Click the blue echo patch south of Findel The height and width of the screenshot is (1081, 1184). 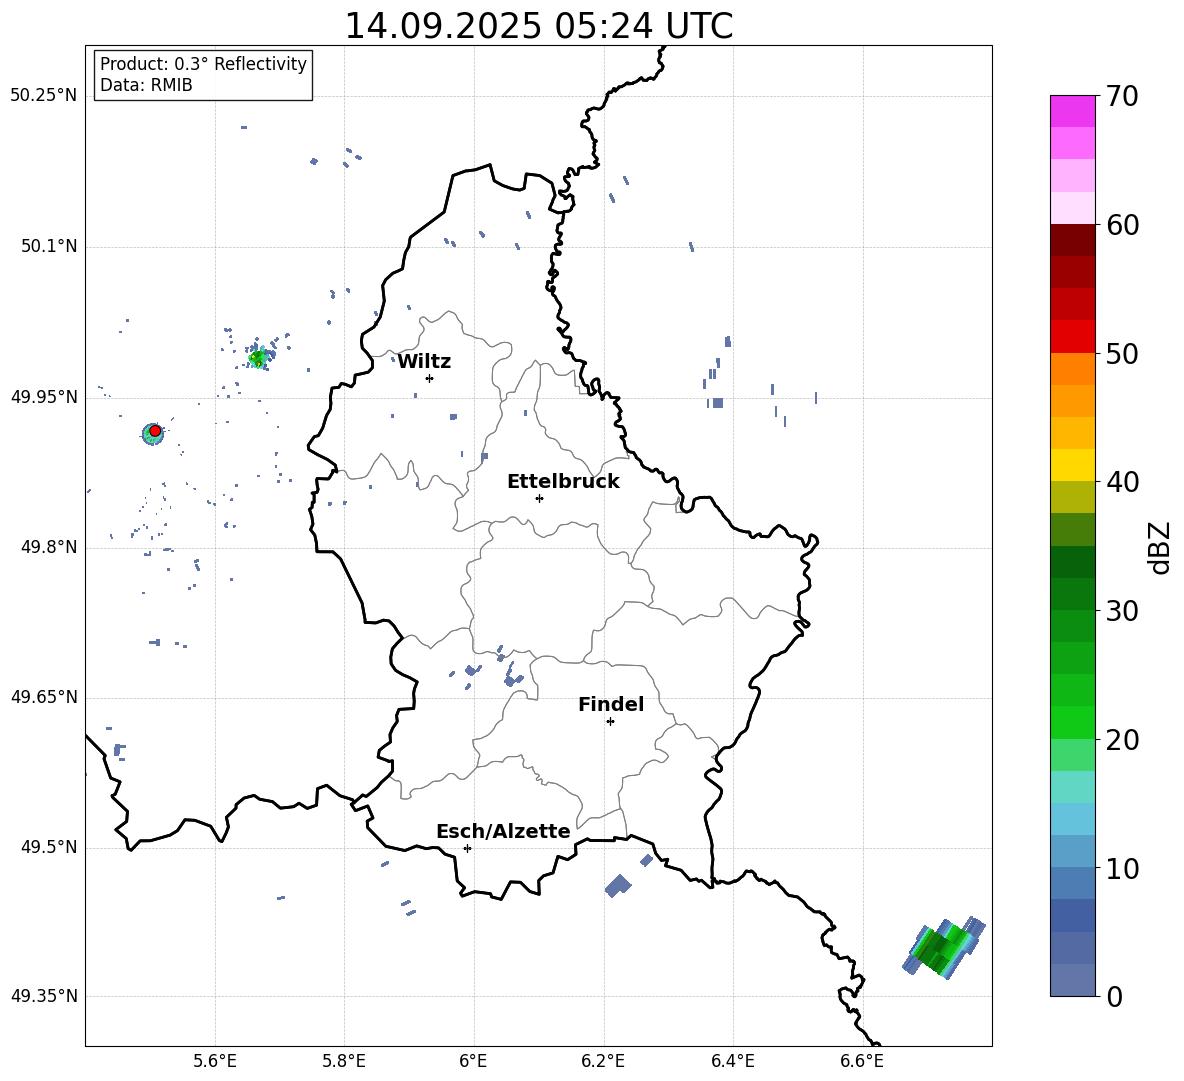point(618,886)
